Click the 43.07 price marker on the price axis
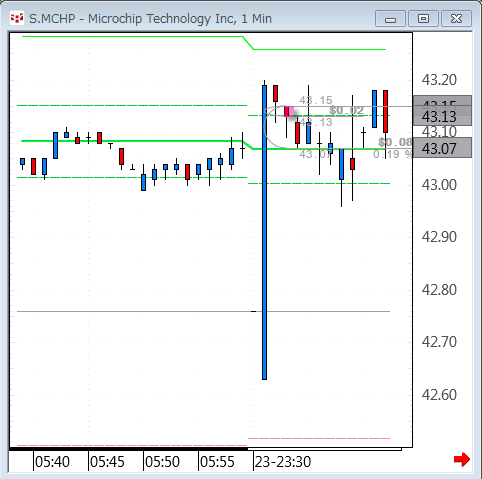The image size is (482, 479). click(x=442, y=148)
